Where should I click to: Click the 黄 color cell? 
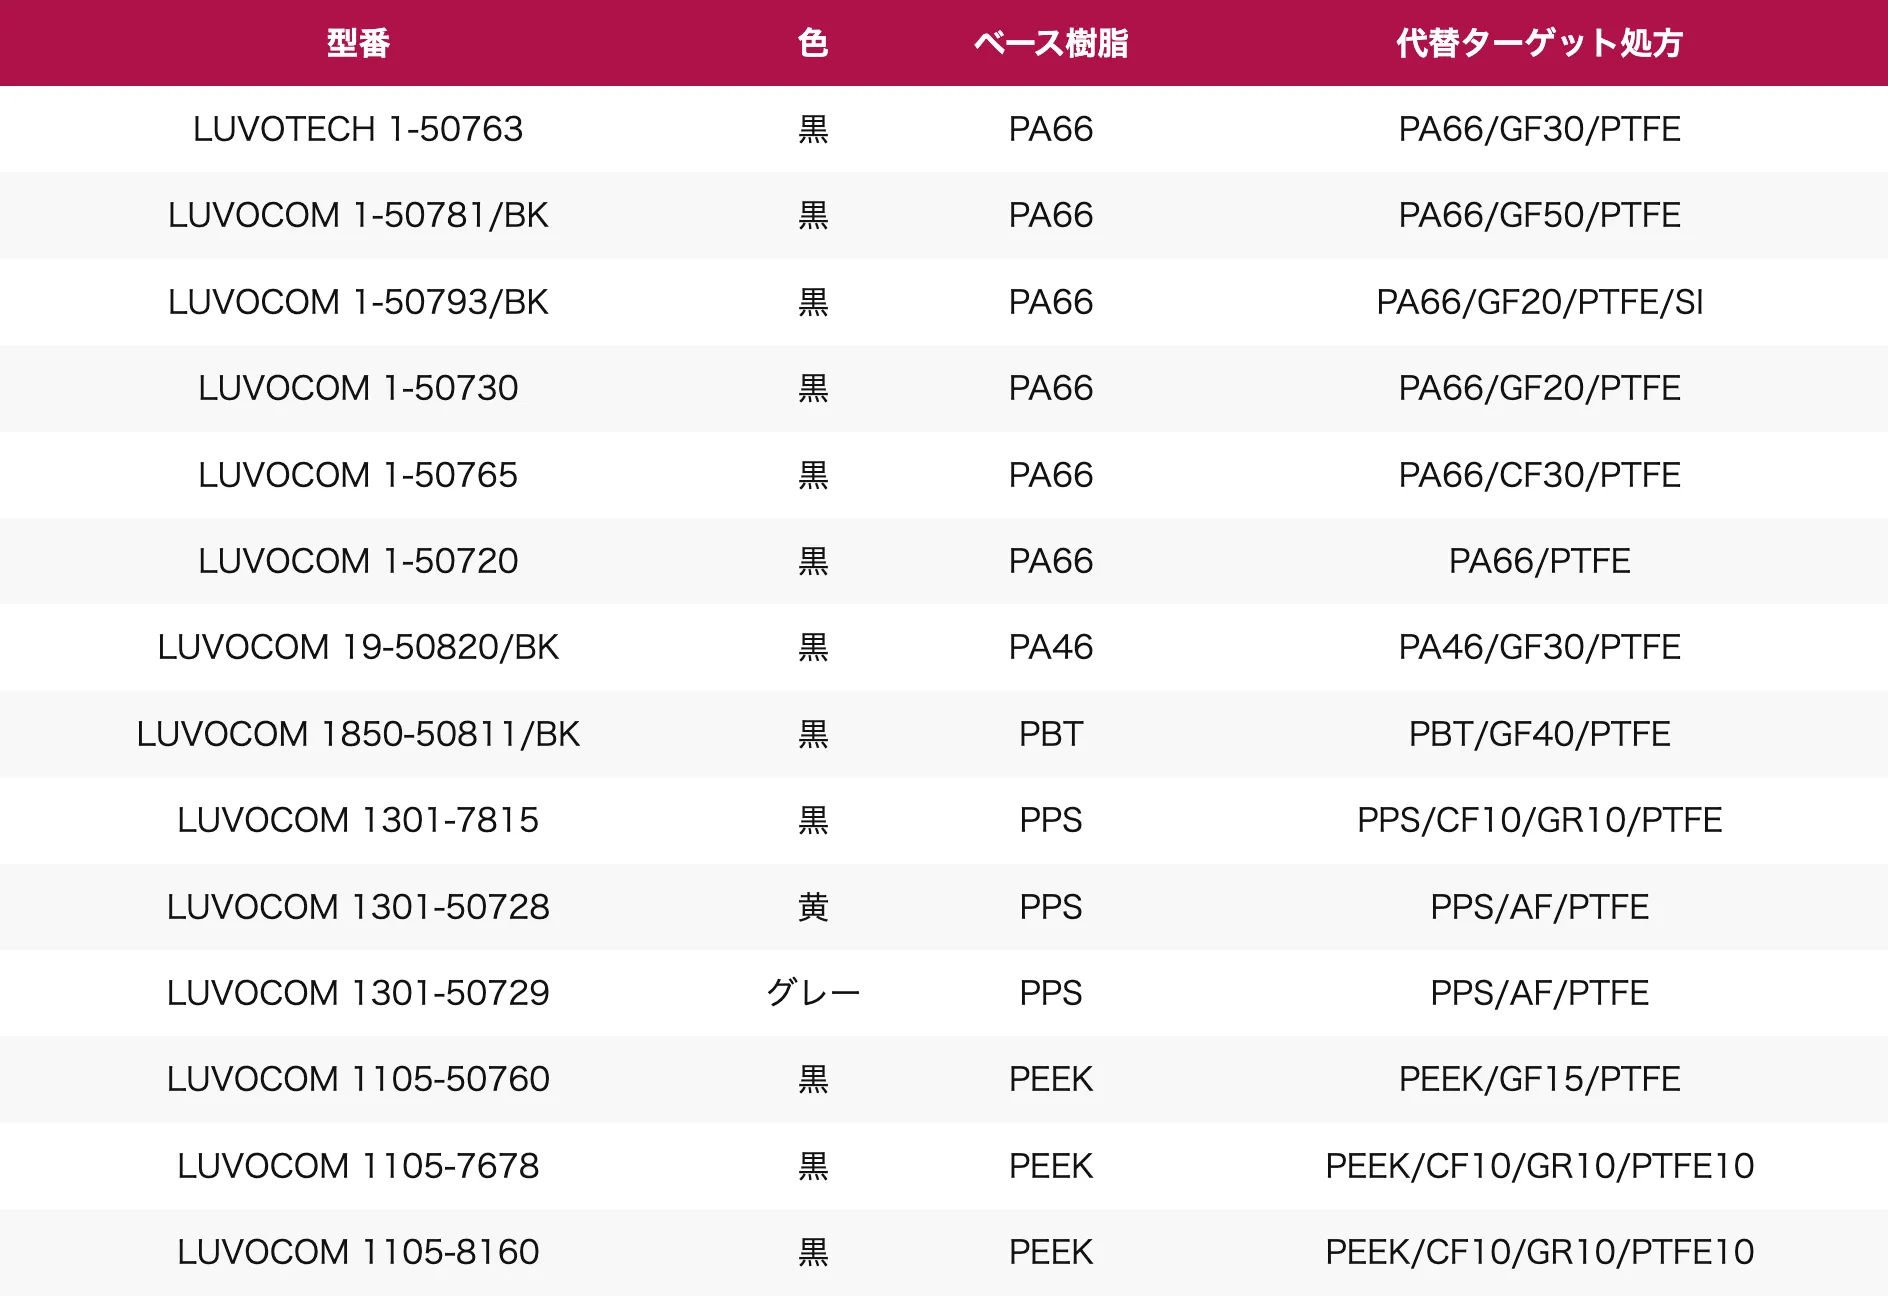pos(813,907)
